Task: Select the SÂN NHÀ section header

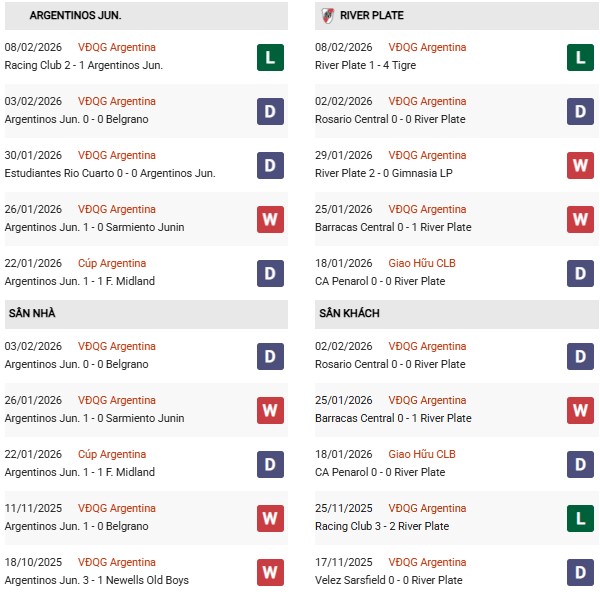Action: pyautogui.click(x=32, y=314)
